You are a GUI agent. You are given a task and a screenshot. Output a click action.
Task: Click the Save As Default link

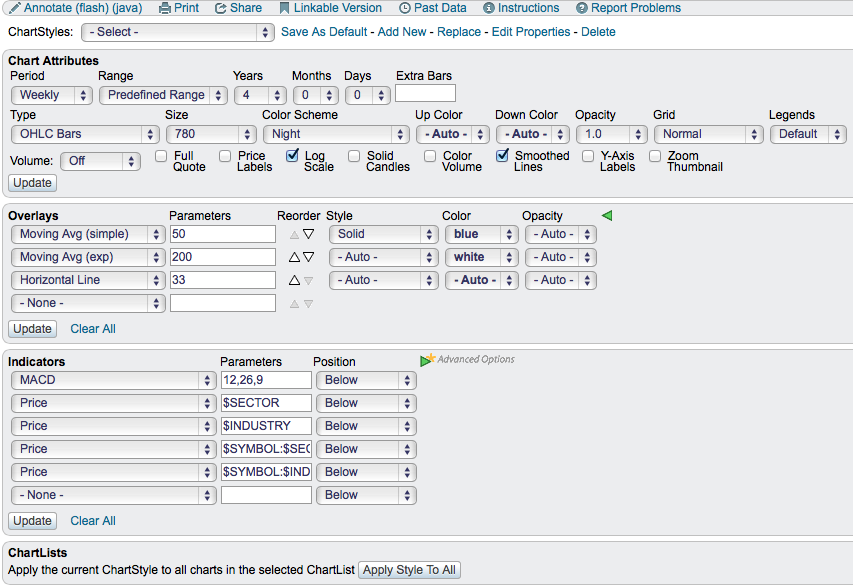point(324,32)
